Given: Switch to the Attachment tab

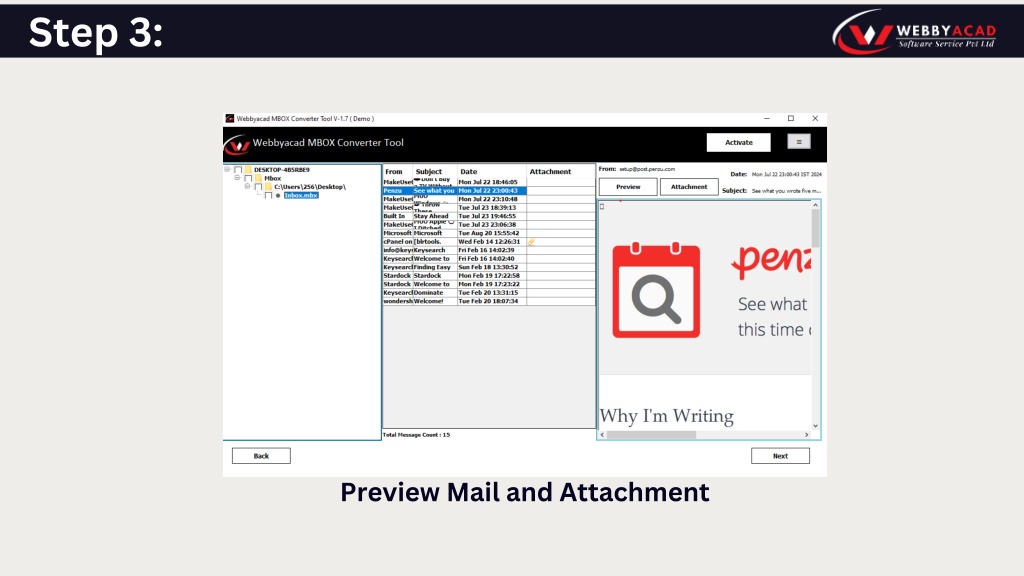Looking at the screenshot, I should 689,187.
